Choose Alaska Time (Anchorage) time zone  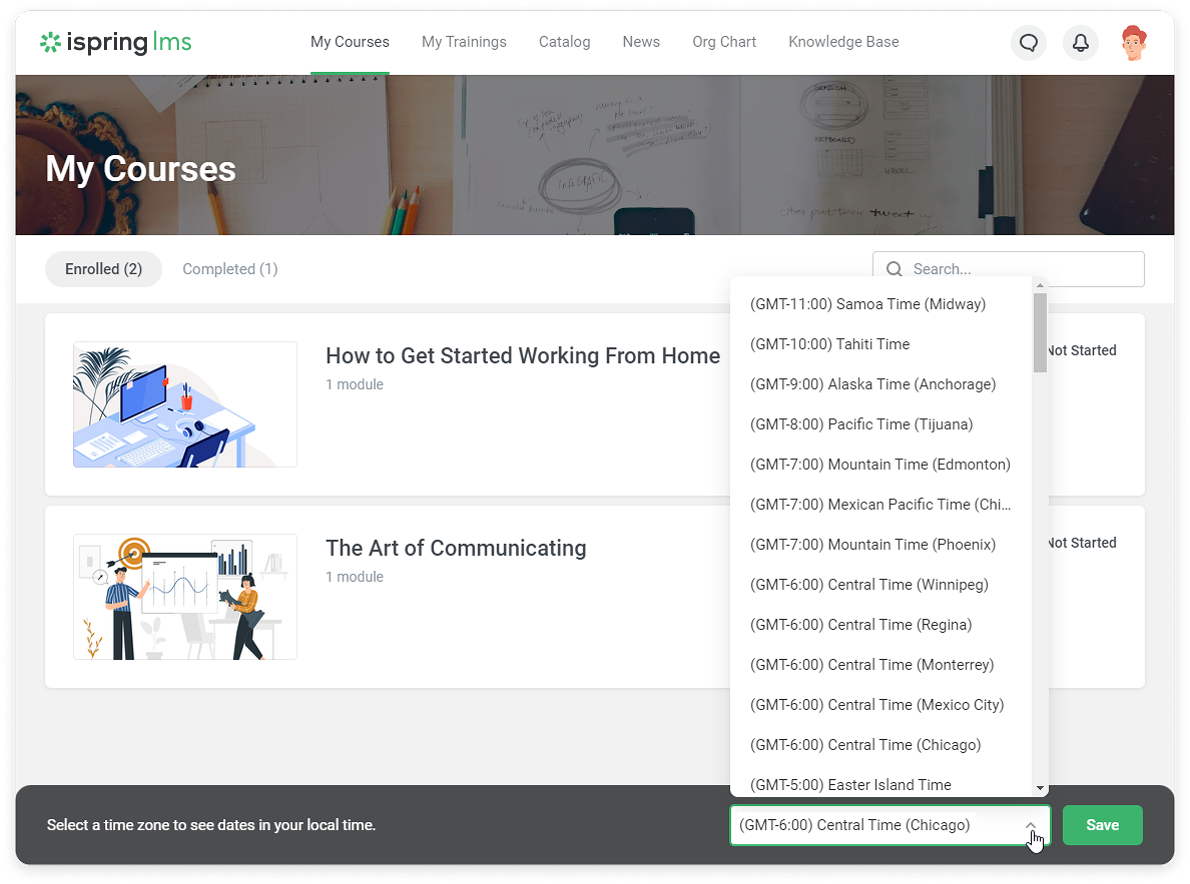[x=872, y=384]
